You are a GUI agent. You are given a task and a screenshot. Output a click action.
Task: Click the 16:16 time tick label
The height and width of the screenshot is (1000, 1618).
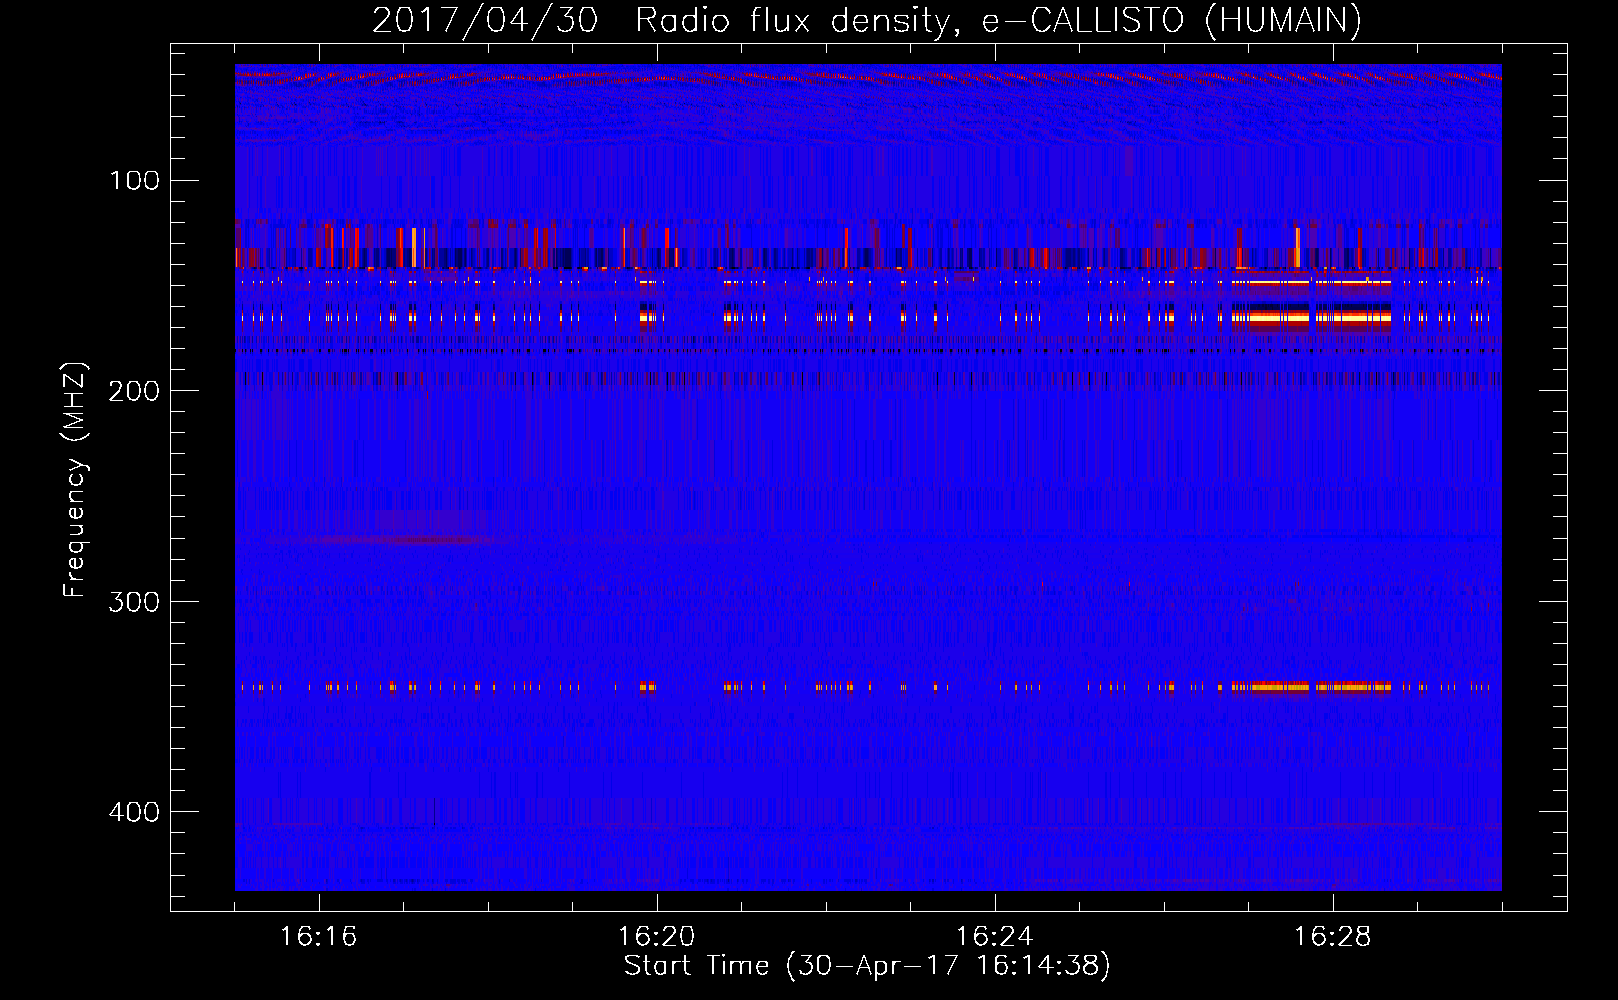click(x=319, y=936)
